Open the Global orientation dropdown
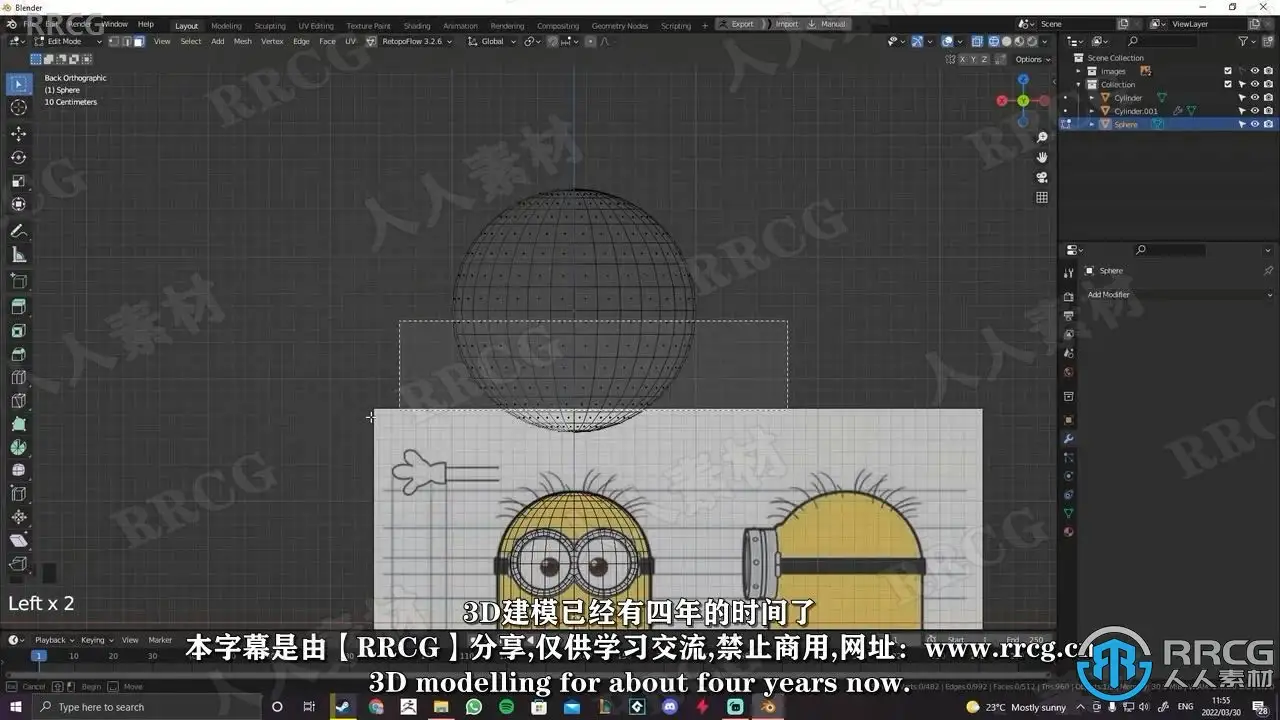This screenshot has width=1280, height=720. (x=492, y=41)
